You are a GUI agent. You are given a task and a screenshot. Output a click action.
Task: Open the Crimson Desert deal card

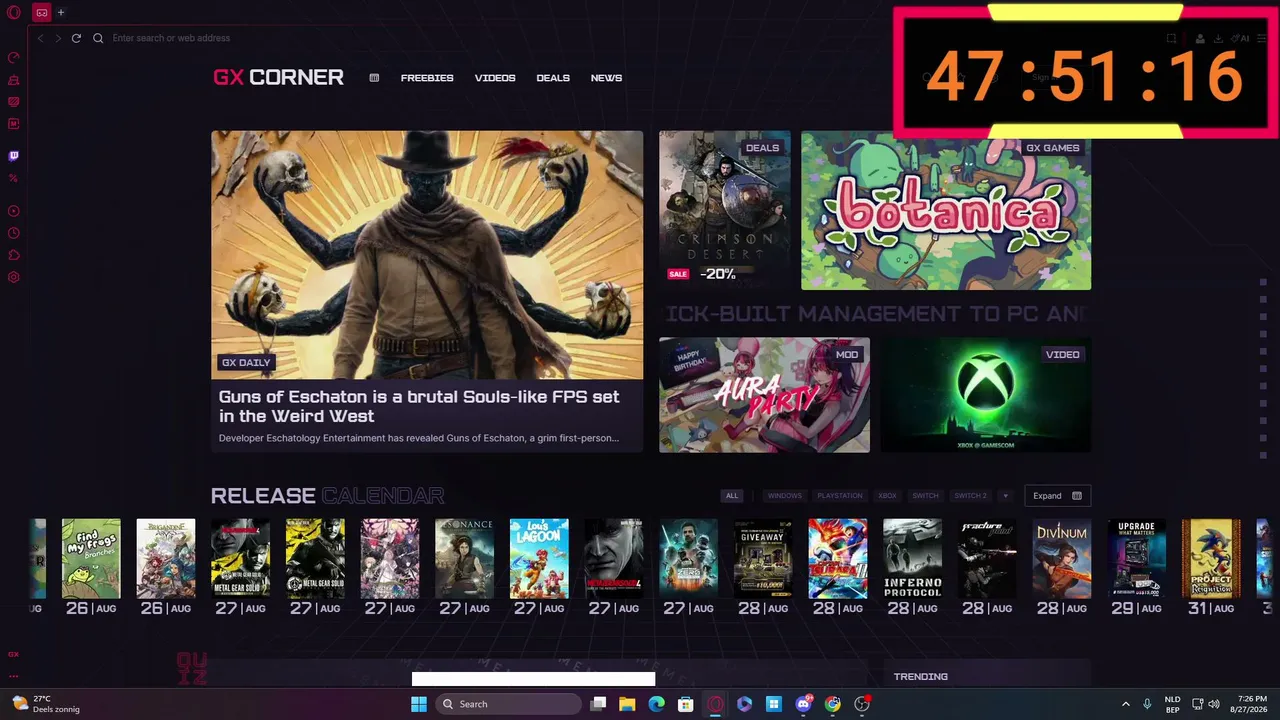tap(725, 210)
